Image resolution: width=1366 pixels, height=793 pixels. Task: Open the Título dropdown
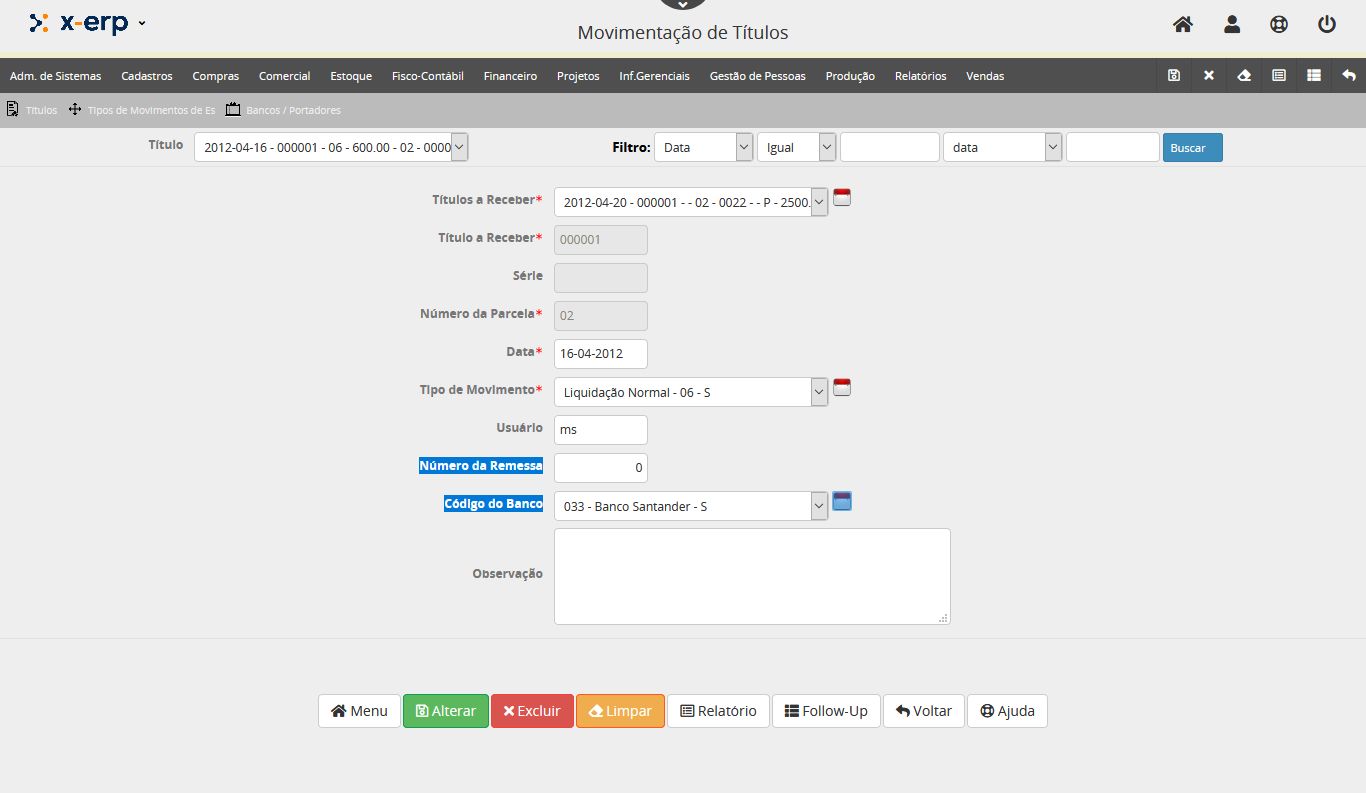331,147
